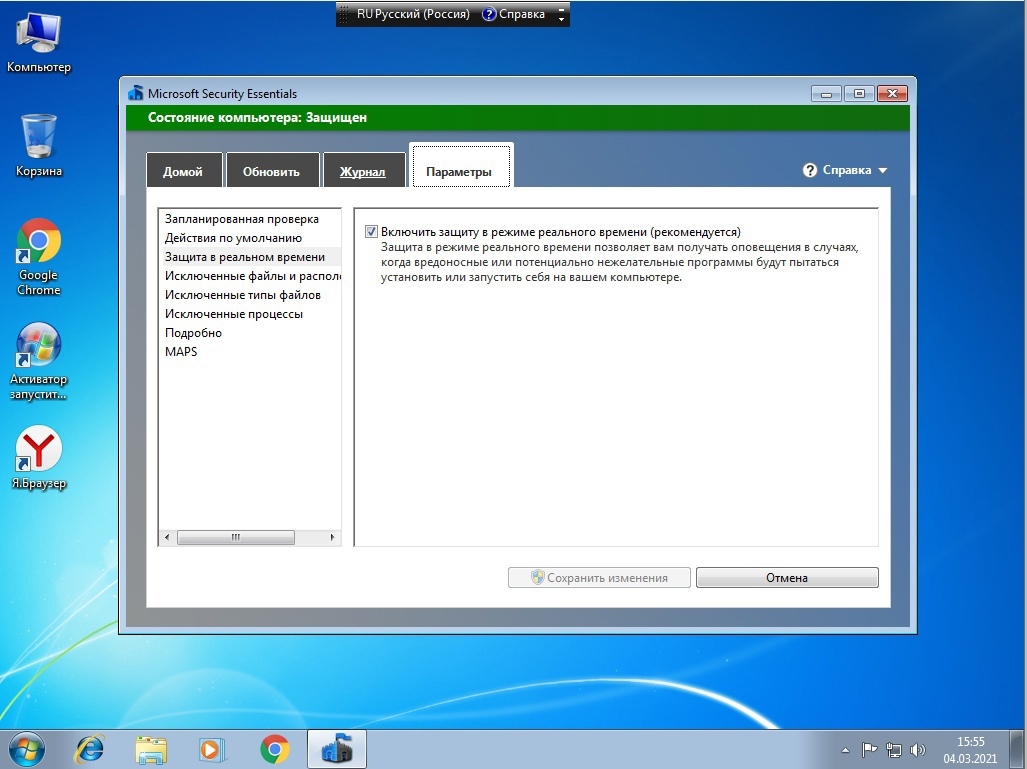Click RU Русский language bar indicator

tap(413, 14)
